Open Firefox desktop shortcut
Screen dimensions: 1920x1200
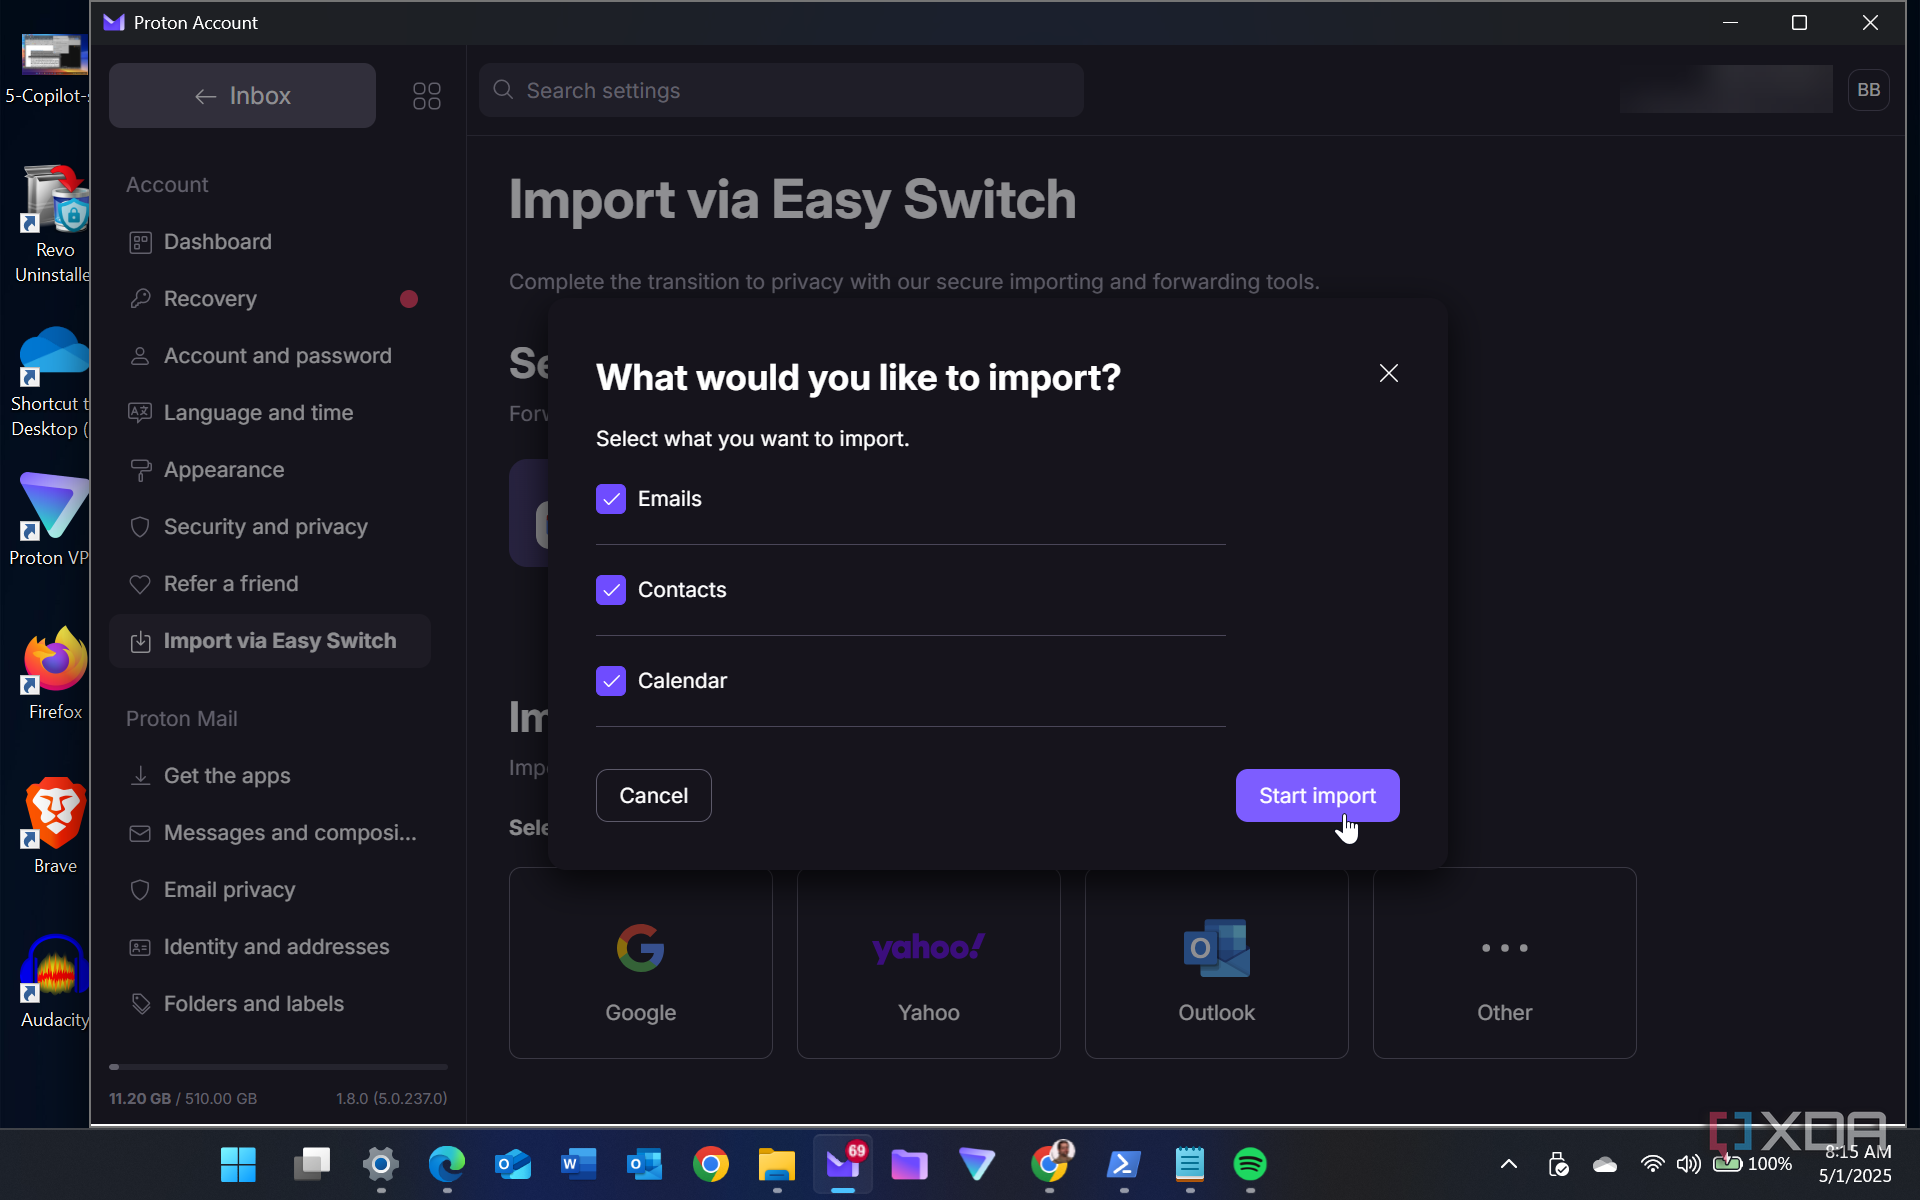55,675
